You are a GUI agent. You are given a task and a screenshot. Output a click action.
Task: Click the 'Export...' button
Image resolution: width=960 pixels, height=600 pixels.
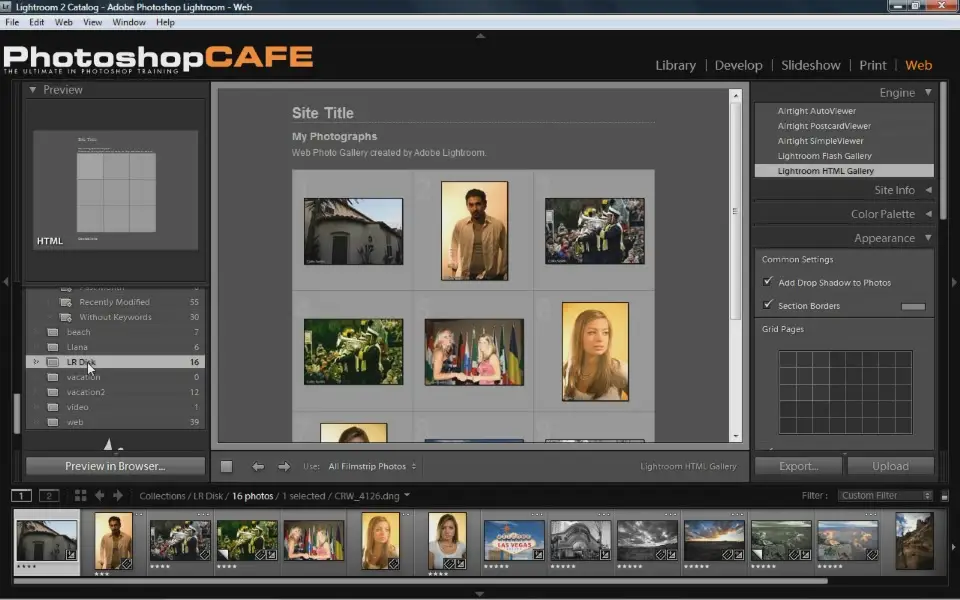(x=798, y=465)
